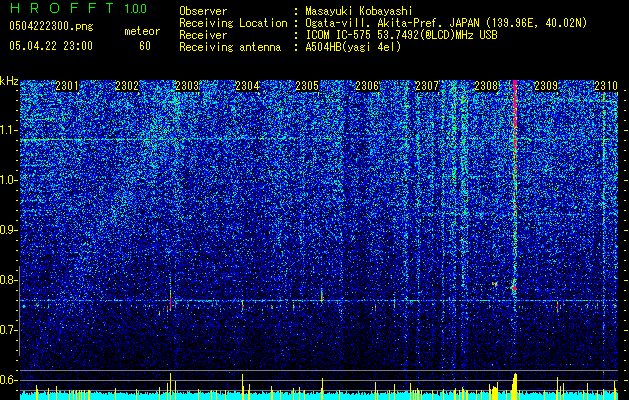Click the strong red meteor echo streak near 2308

[515, 185]
